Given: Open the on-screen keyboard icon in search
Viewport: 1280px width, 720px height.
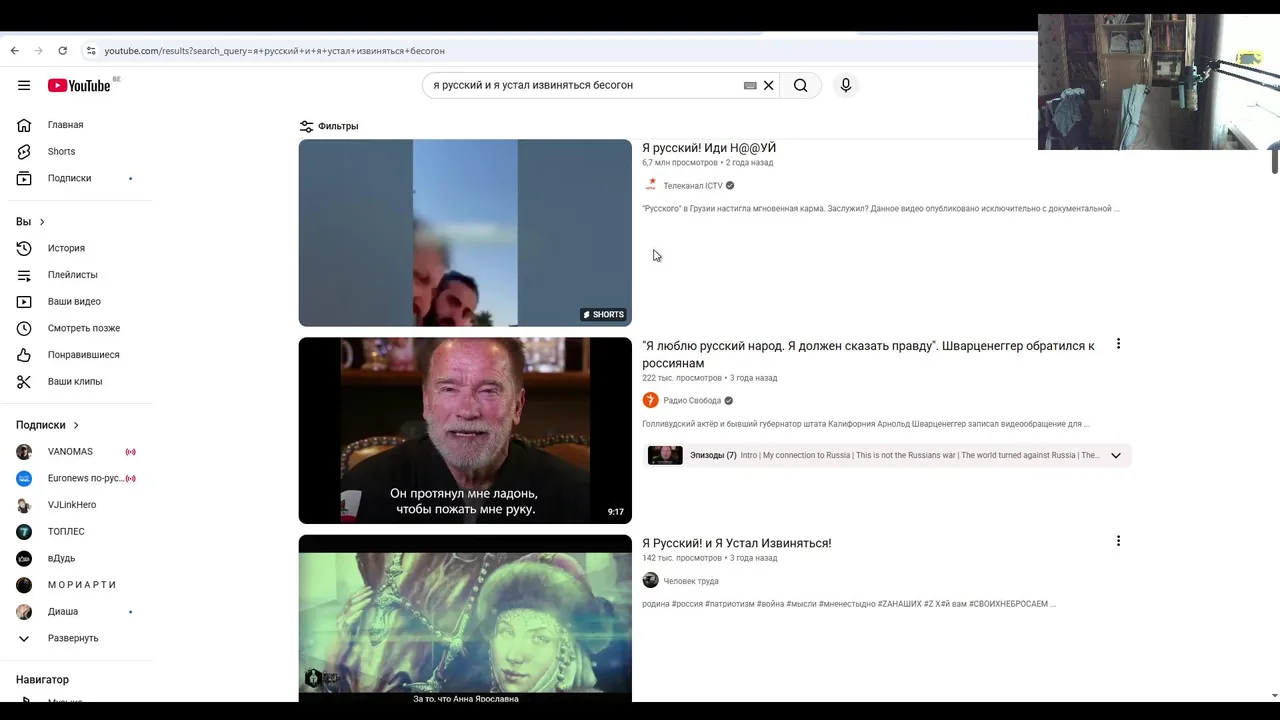Looking at the screenshot, I should (750, 85).
